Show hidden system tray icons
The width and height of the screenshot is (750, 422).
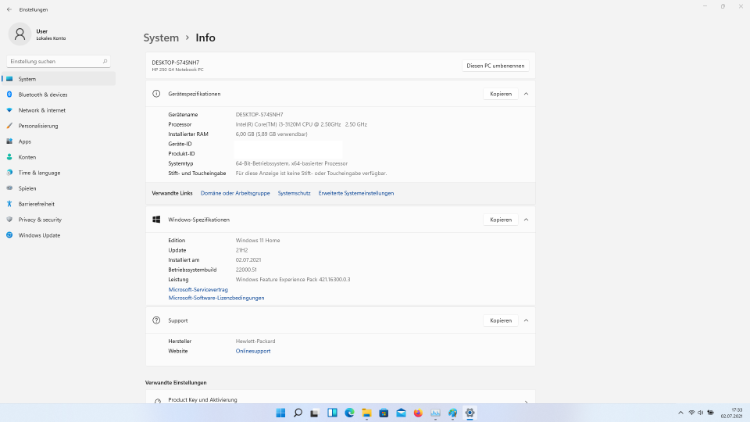(x=679, y=412)
